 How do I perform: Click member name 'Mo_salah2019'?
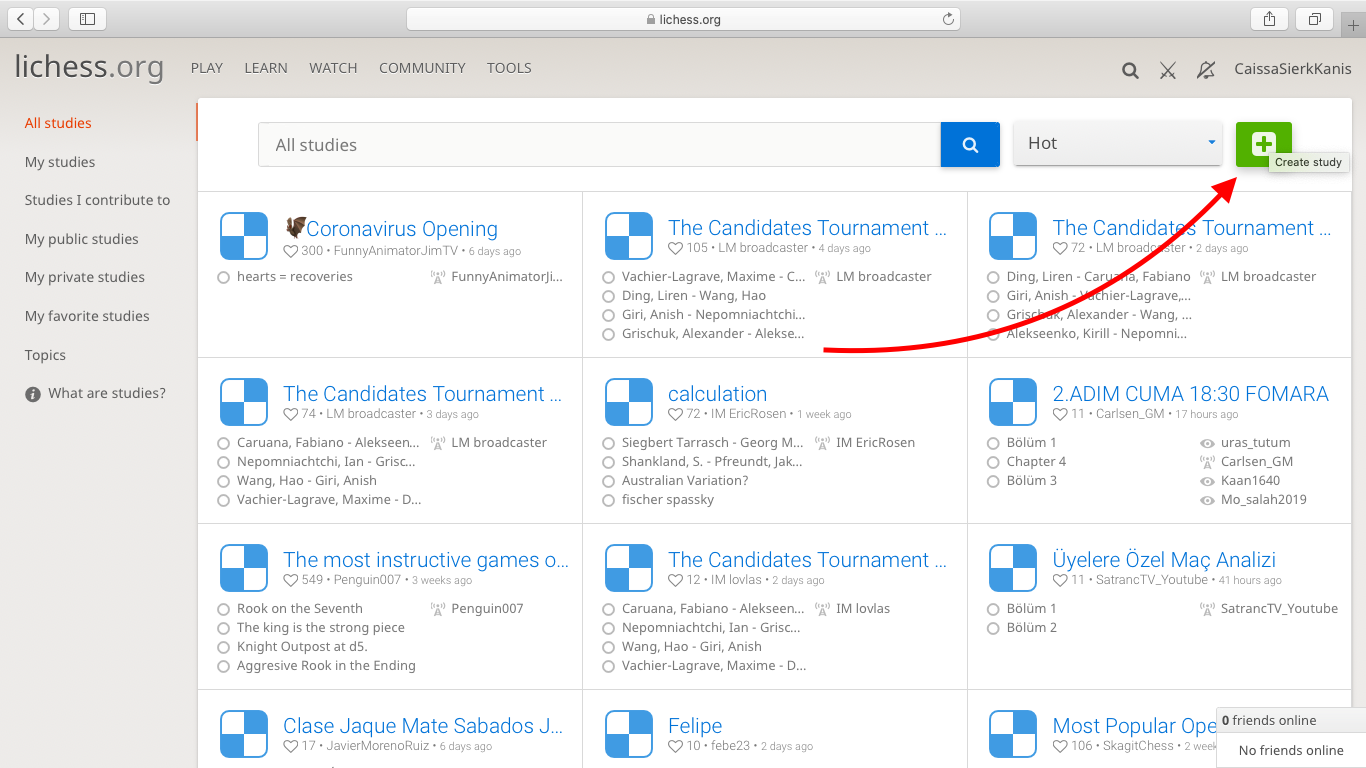[x=1264, y=500]
